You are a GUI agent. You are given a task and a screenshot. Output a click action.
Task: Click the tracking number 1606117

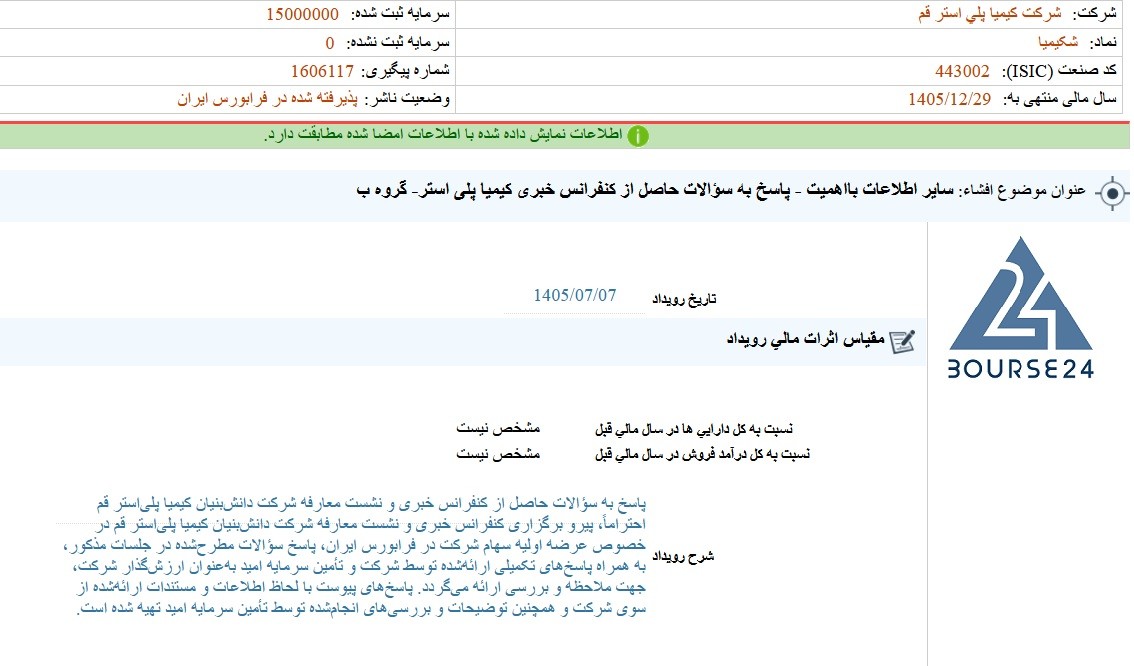click(323, 71)
